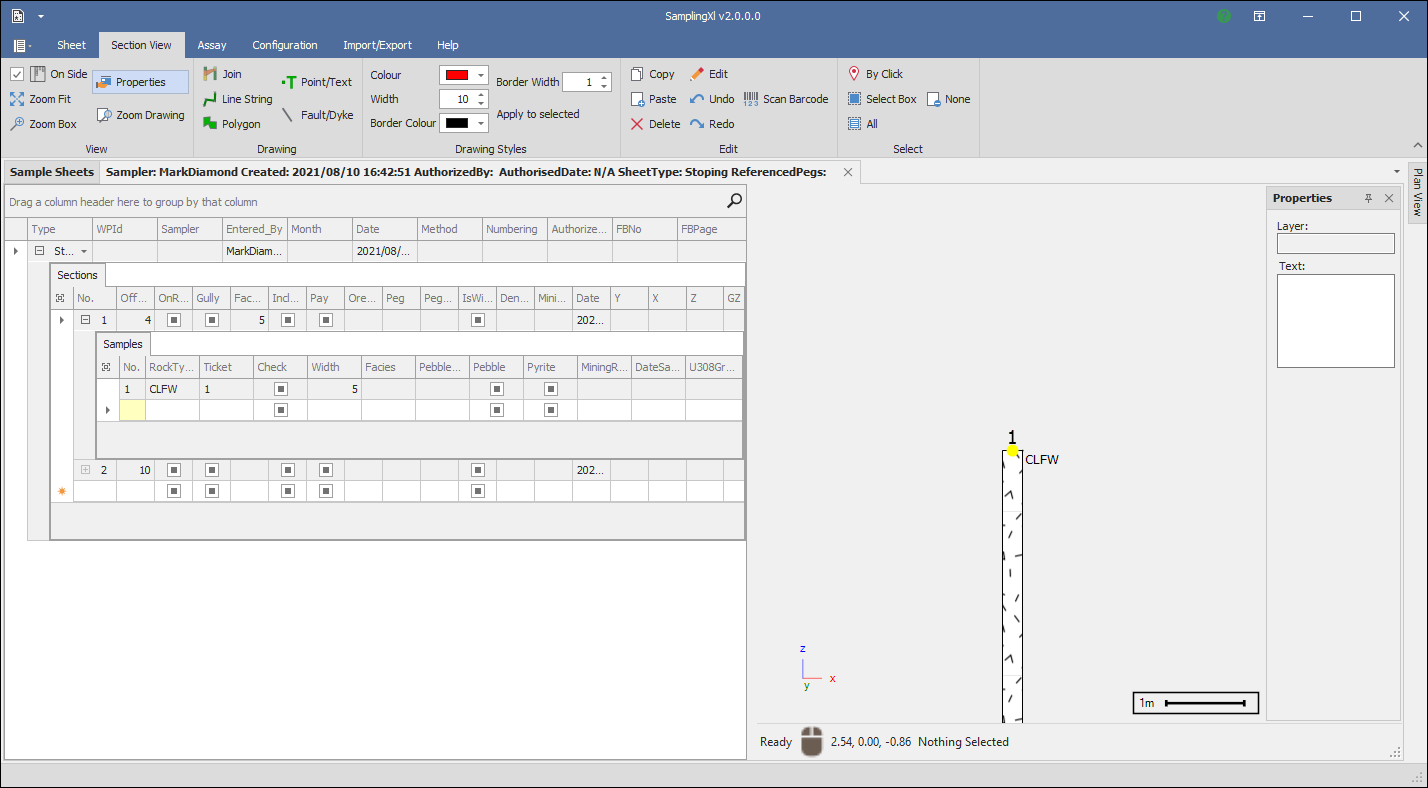
Task: Click Apply to selected button
Action: pyautogui.click(x=538, y=114)
